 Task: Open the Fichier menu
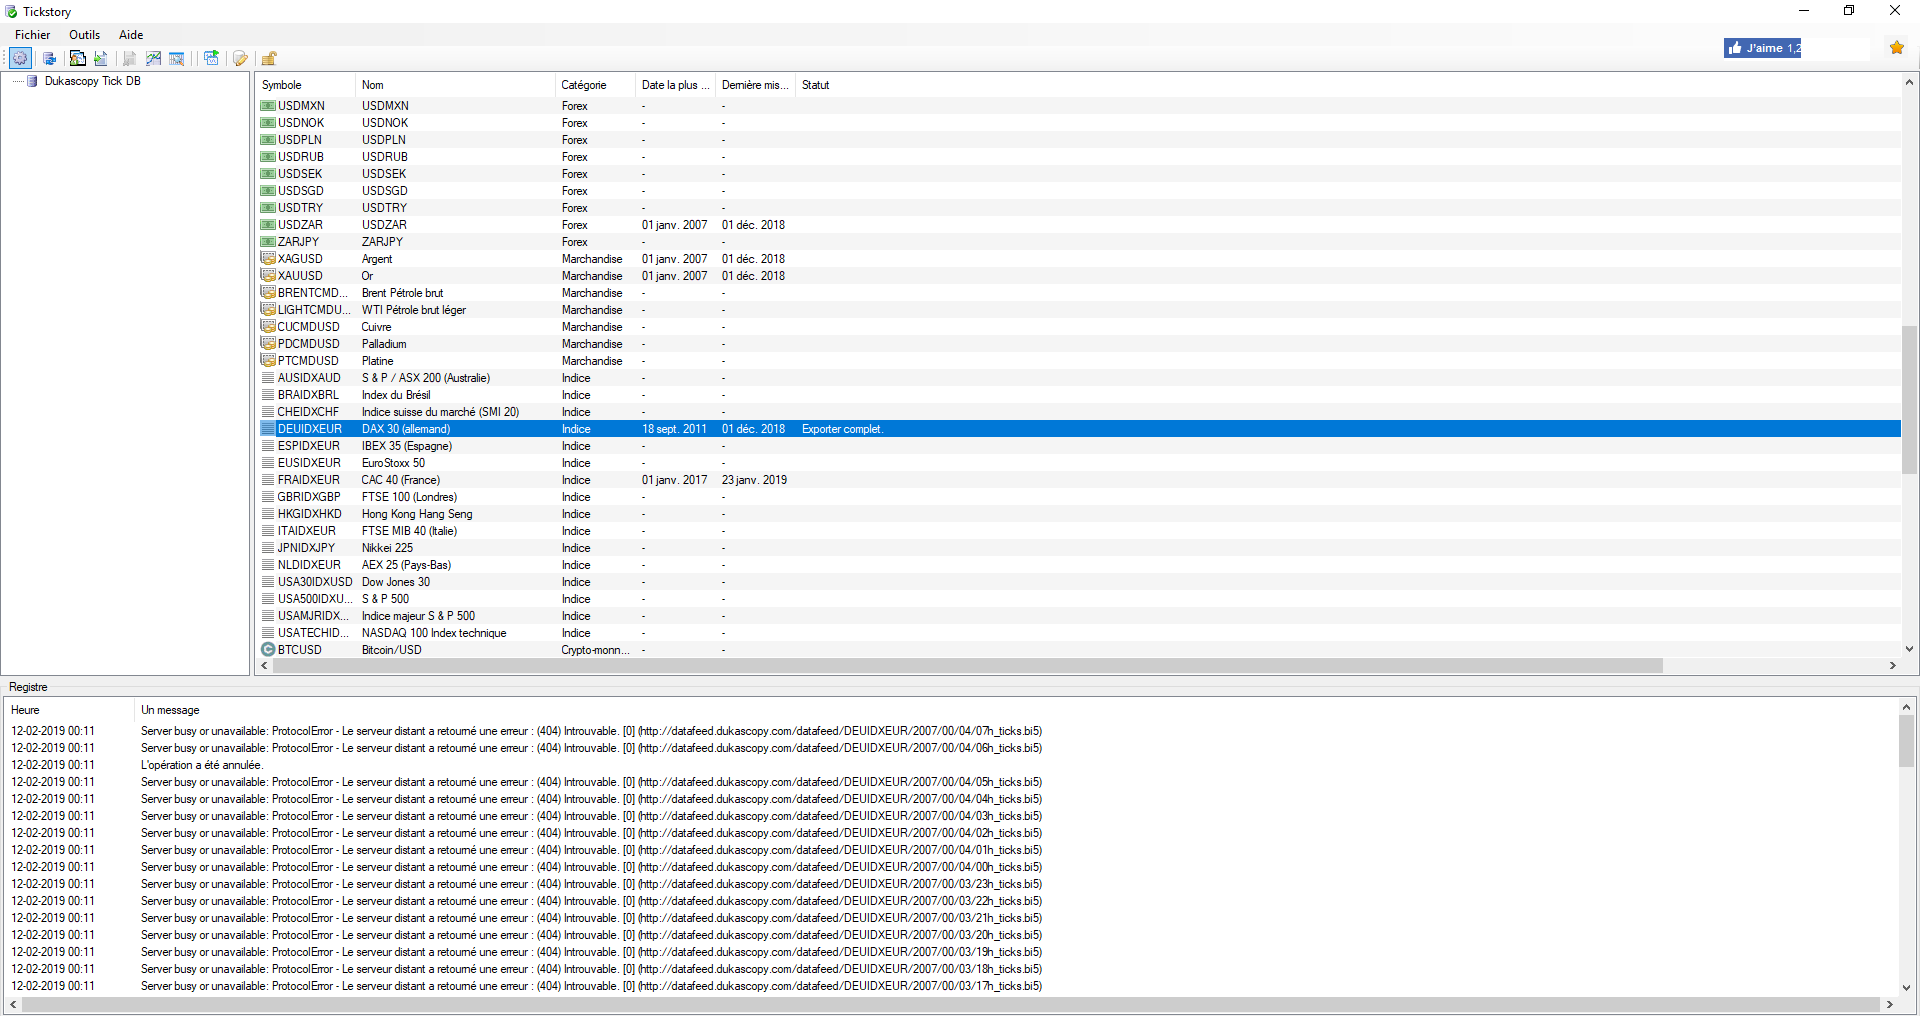tap(32, 35)
